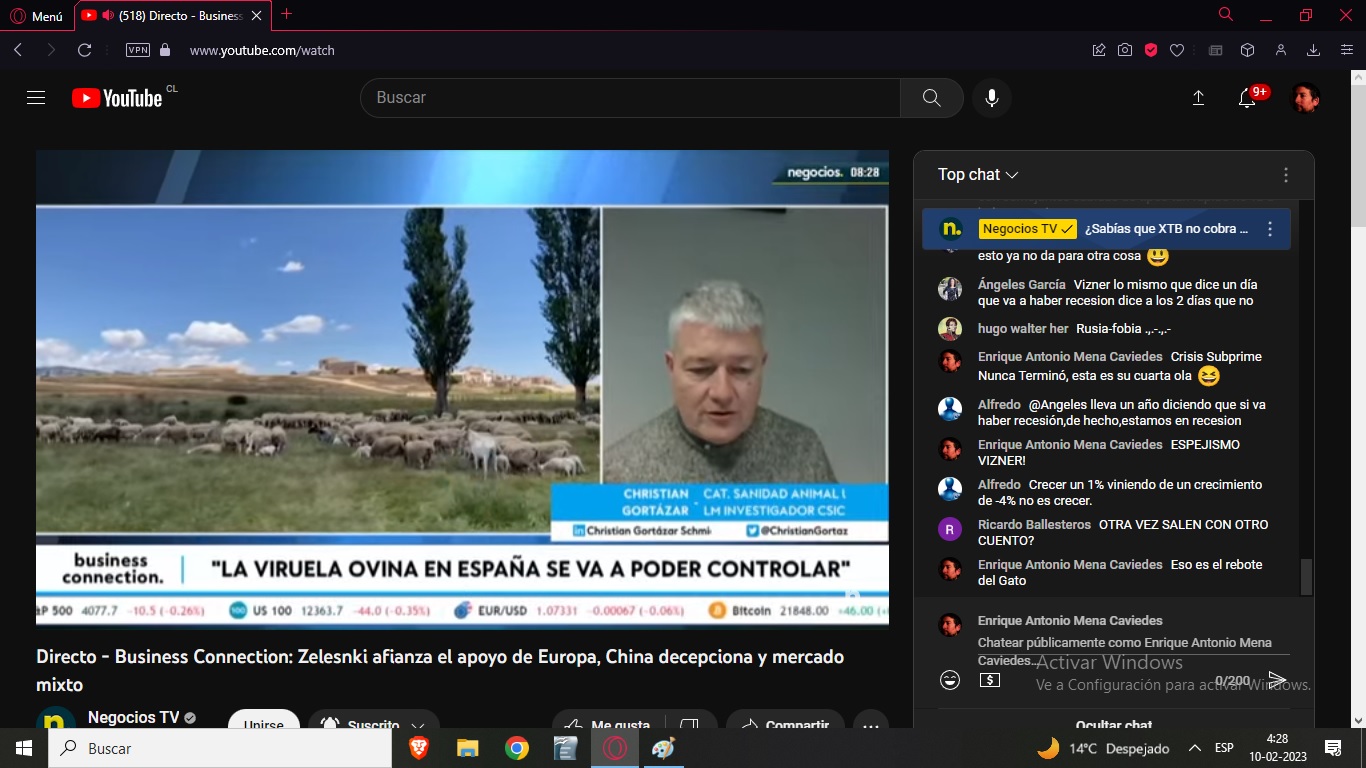Viewport: 1366px width, 768px height.
Task: Open the Paint app from the taskbar
Action: tap(663, 748)
